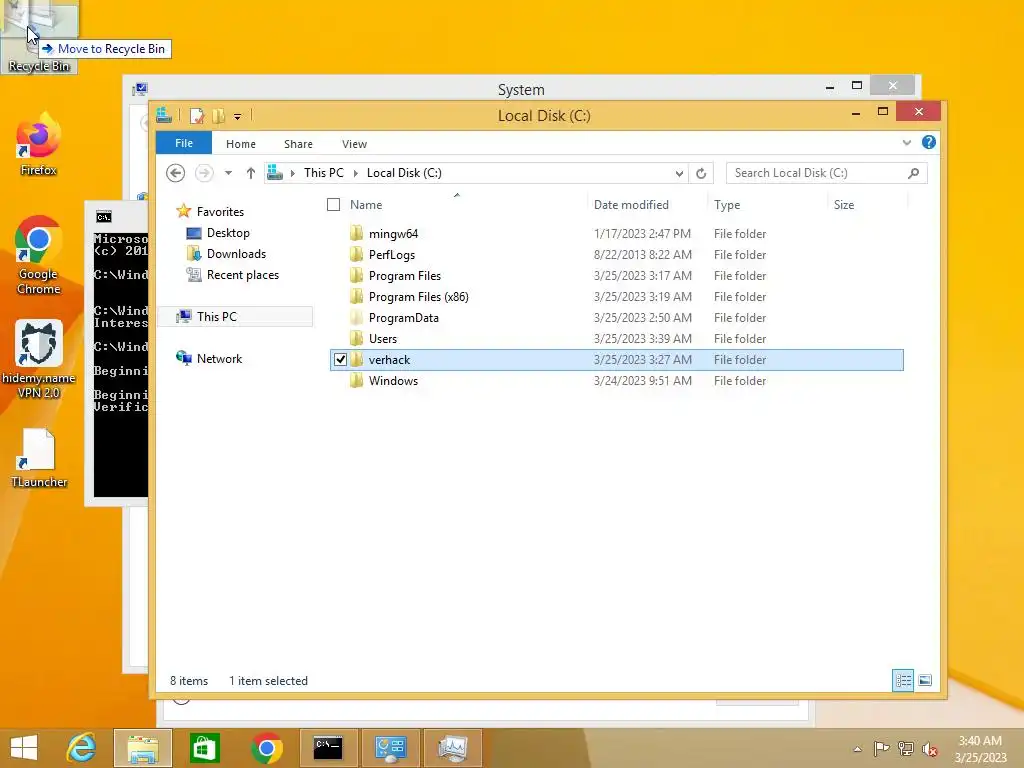Open the Windows Start button

[24, 748]
